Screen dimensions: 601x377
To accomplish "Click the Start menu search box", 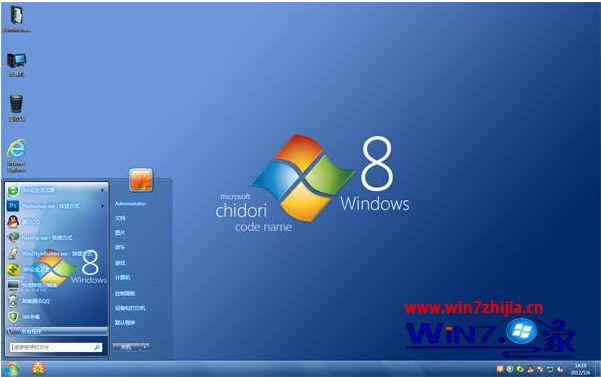I will pyautogui.click(x=56, y=347).
